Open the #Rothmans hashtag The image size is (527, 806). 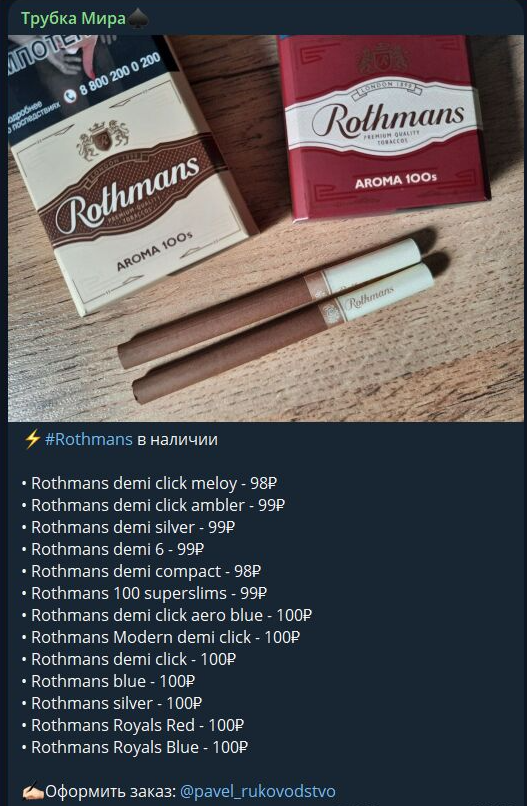coord(88,440)
